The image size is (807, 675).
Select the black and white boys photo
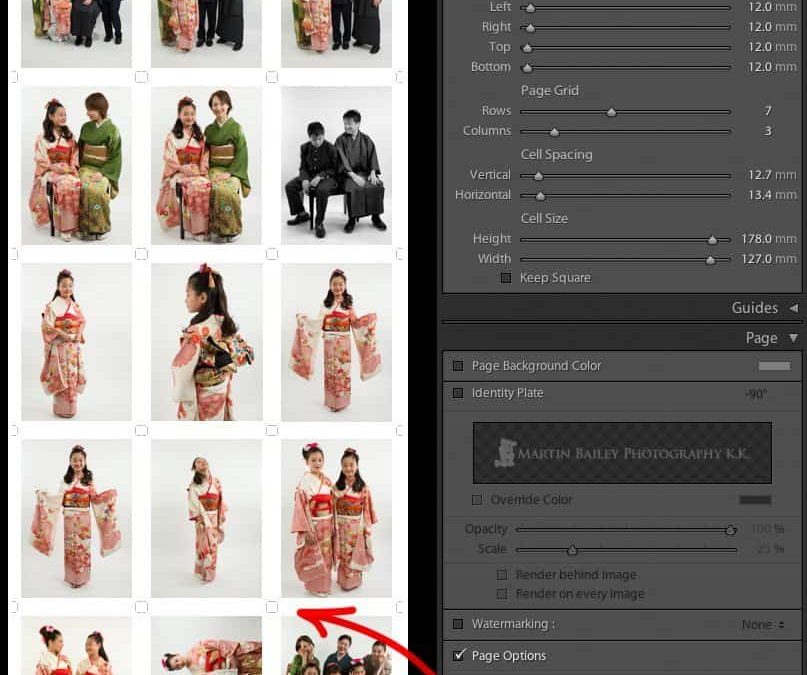click(336, 165)
